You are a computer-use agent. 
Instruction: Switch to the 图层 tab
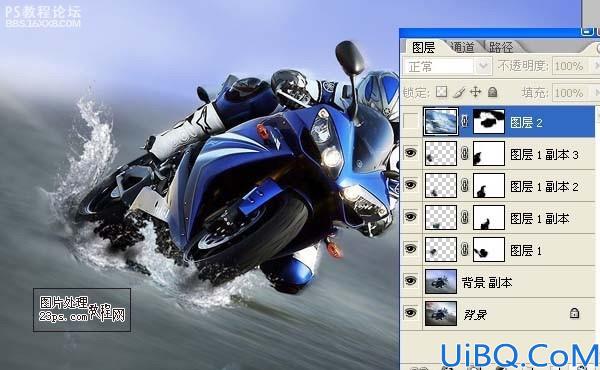click(x=423, y=47)
